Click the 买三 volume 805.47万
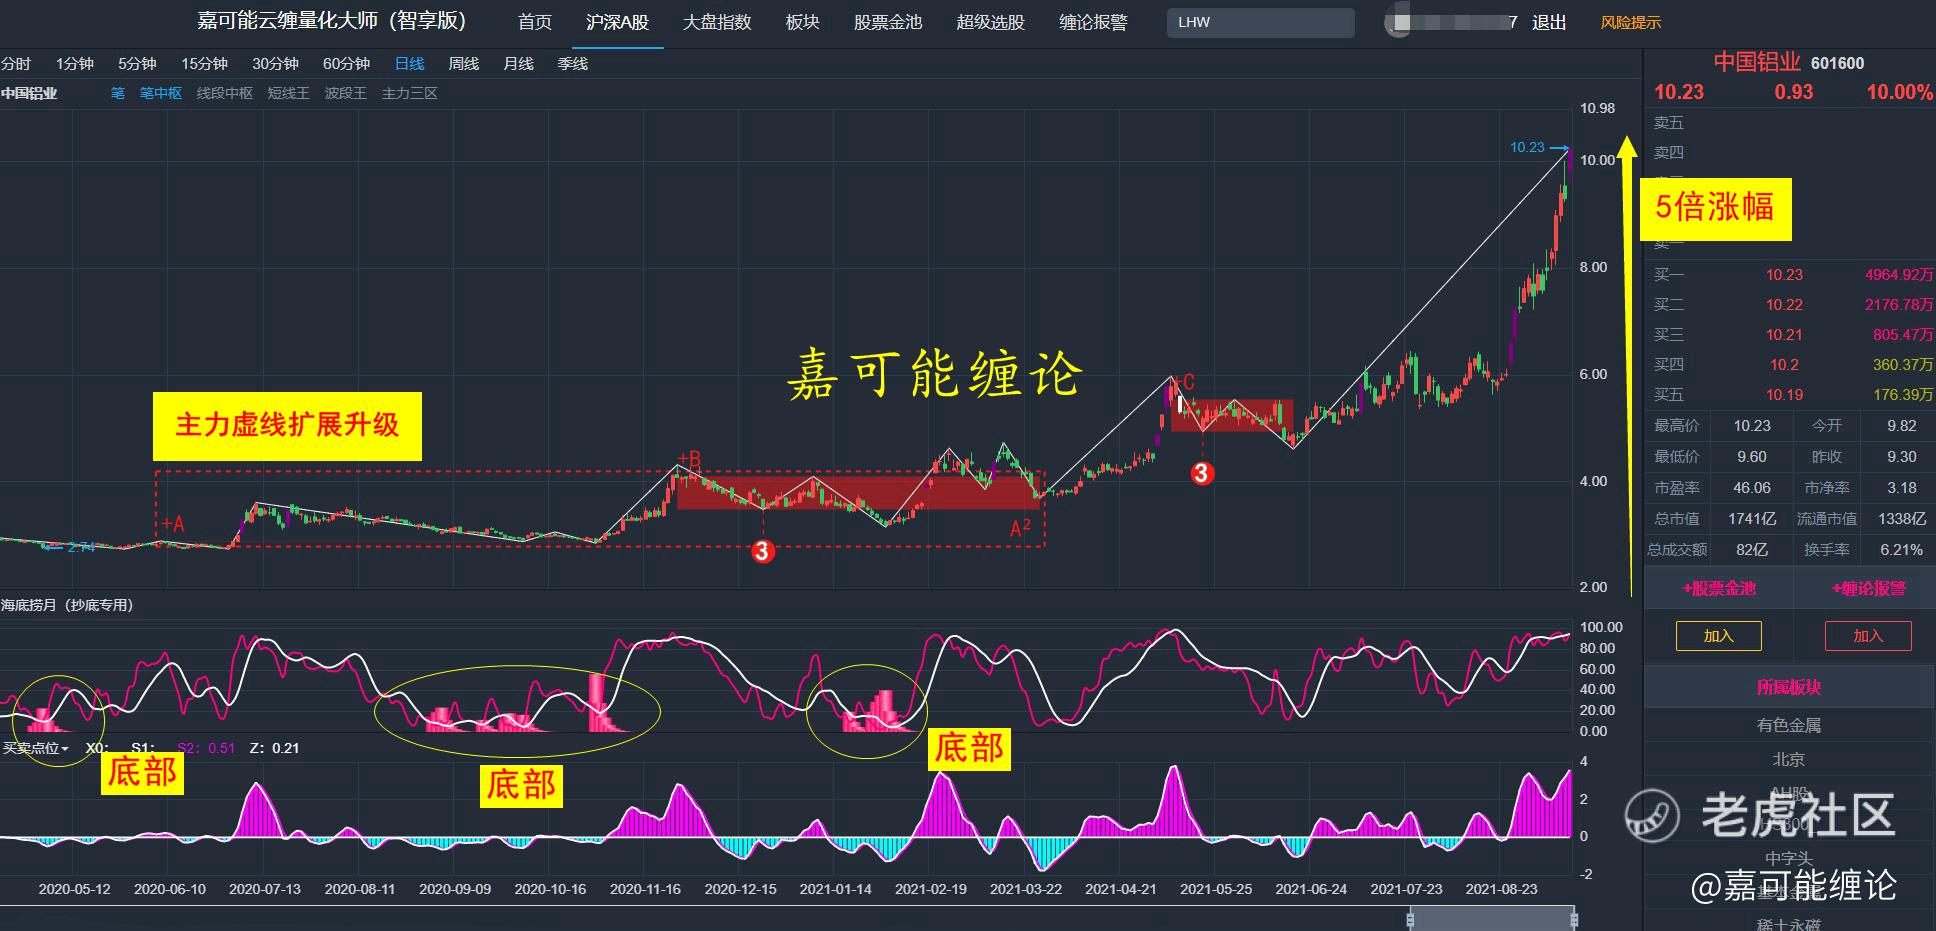Screen dimensions: 1936x931 pyautogui.click(x=1903, y=335)
